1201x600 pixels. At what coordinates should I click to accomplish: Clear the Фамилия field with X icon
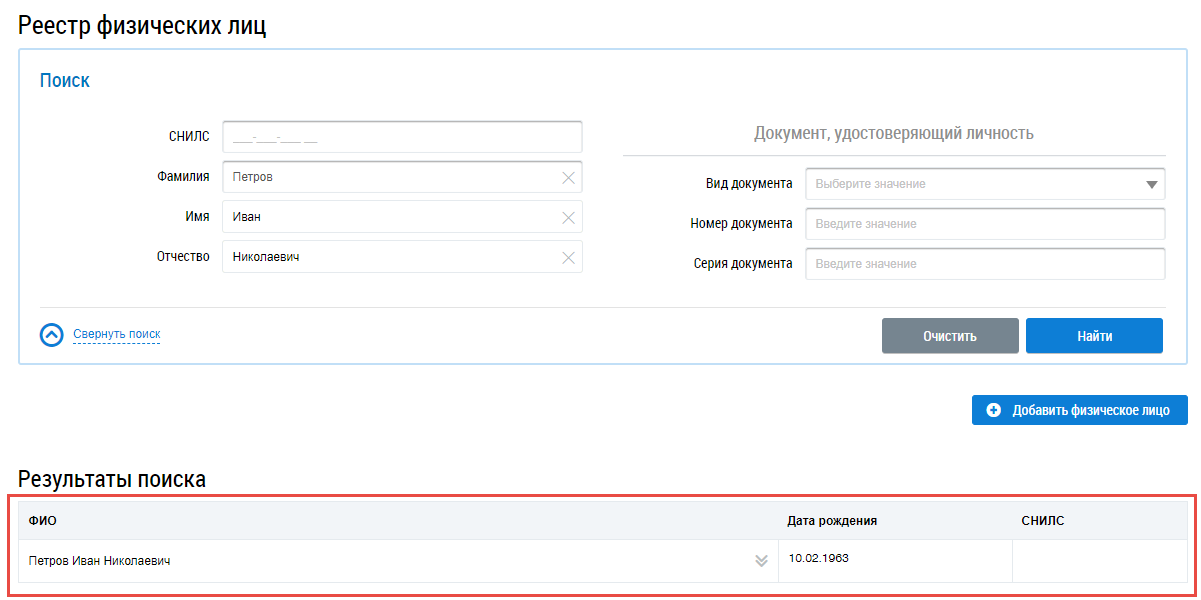[568, 178]
